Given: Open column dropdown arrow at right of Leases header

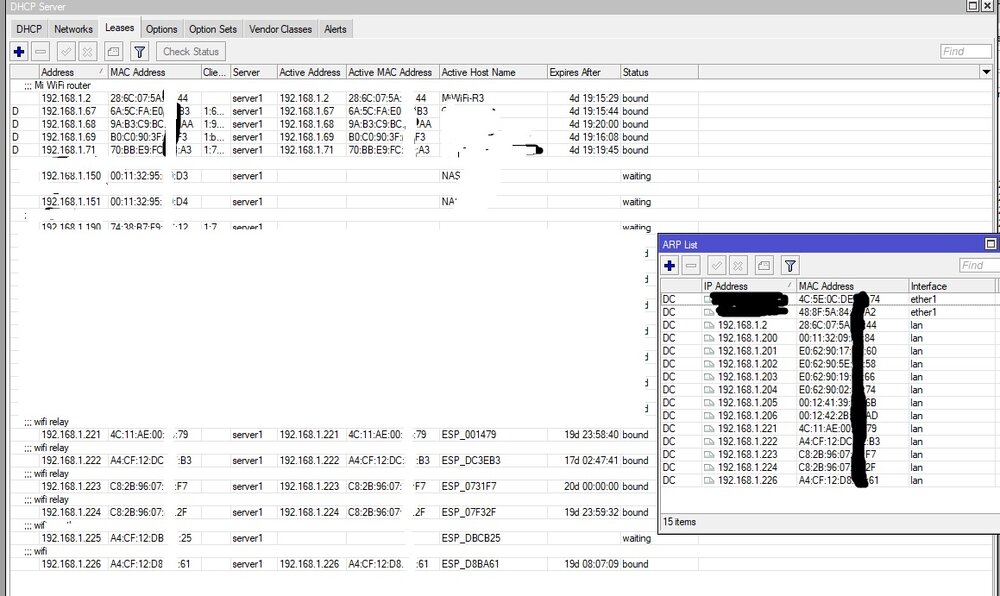Looking at the screenshot, I should tap(987, 72).
